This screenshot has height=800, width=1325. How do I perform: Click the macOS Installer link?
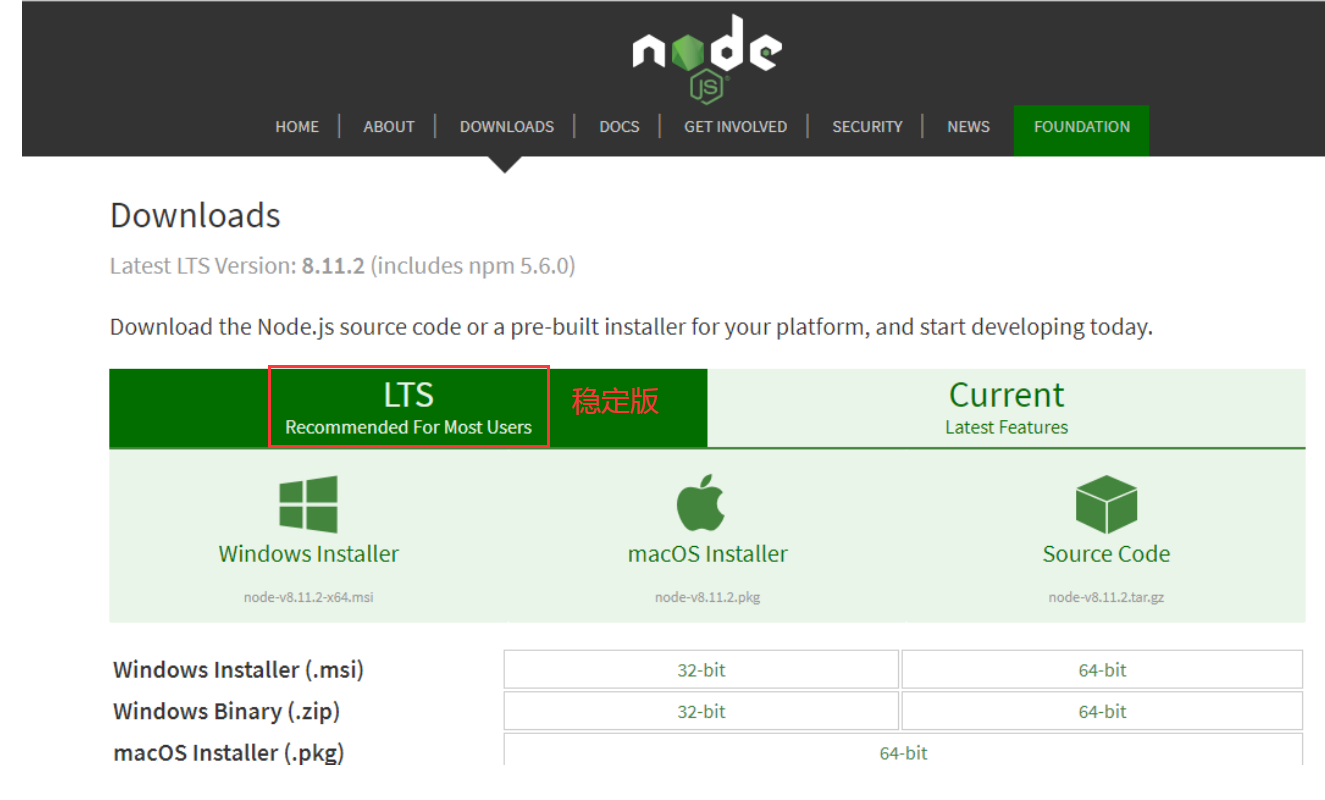707,554
